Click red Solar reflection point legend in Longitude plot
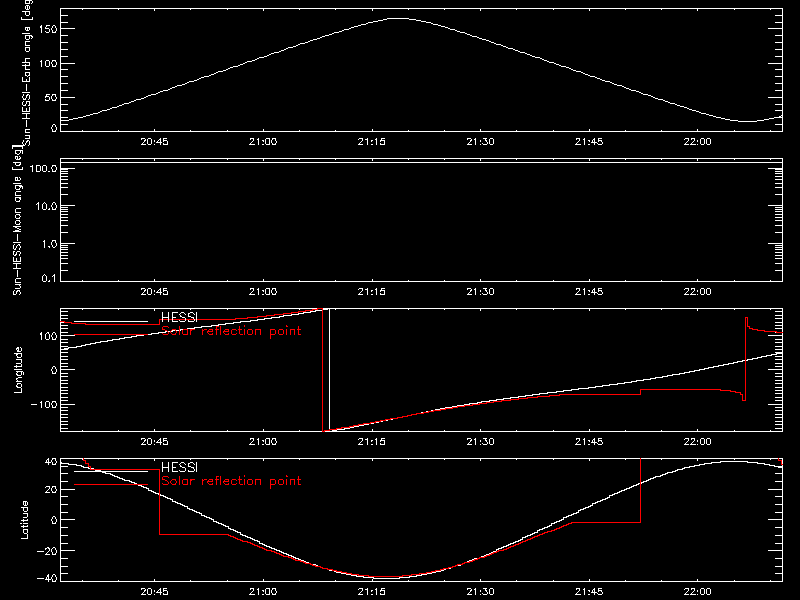This screenshot has height=600, width=800. 231,331
